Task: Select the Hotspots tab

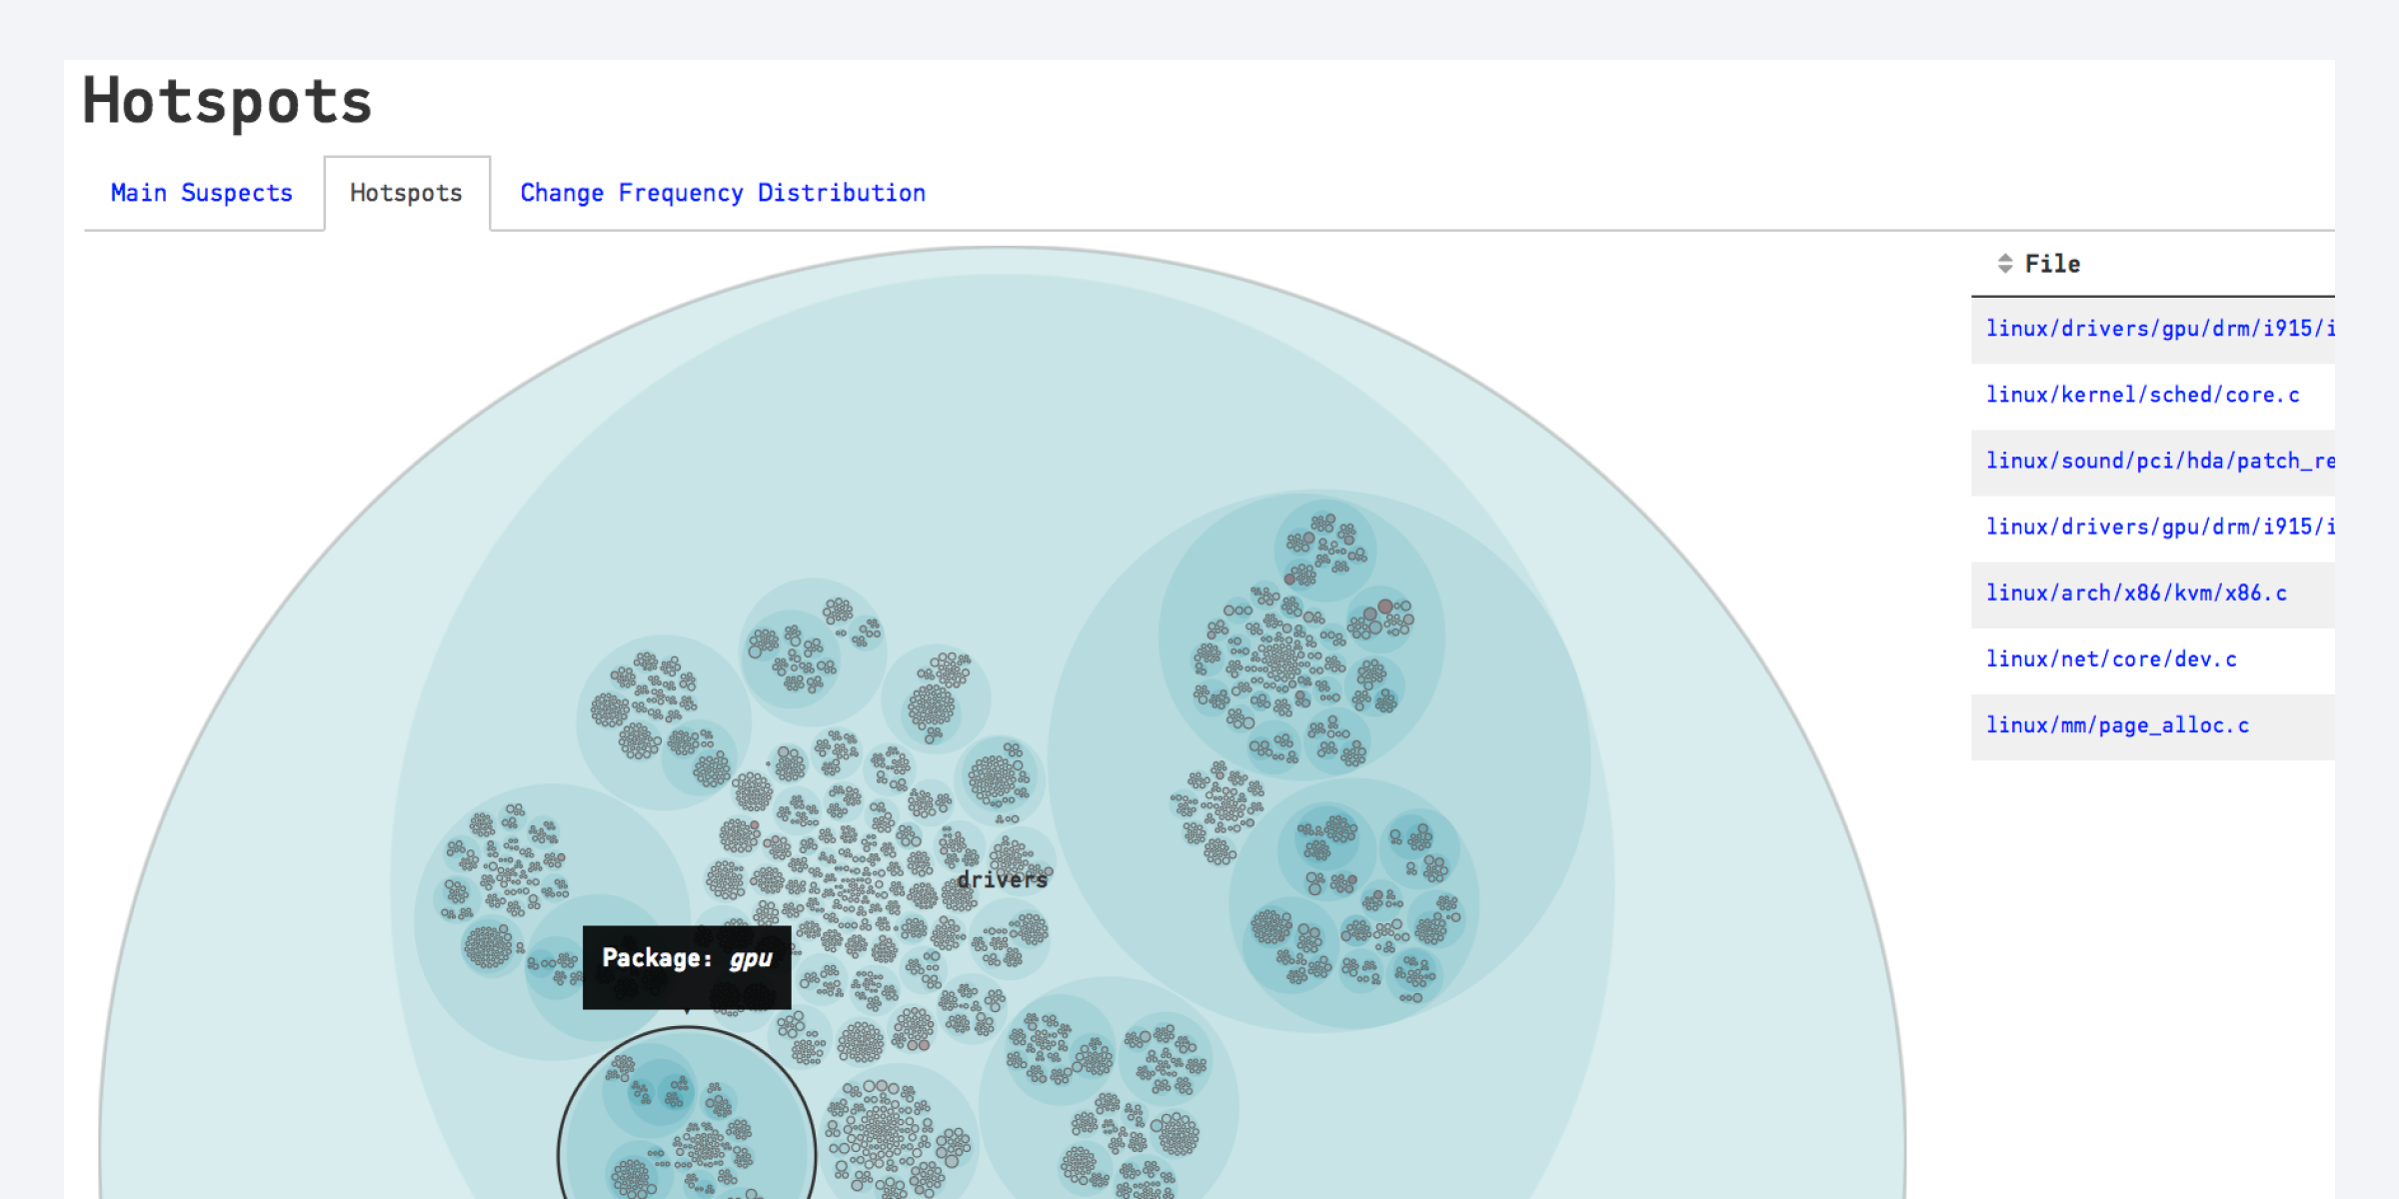Action: [x=406, y=193]
